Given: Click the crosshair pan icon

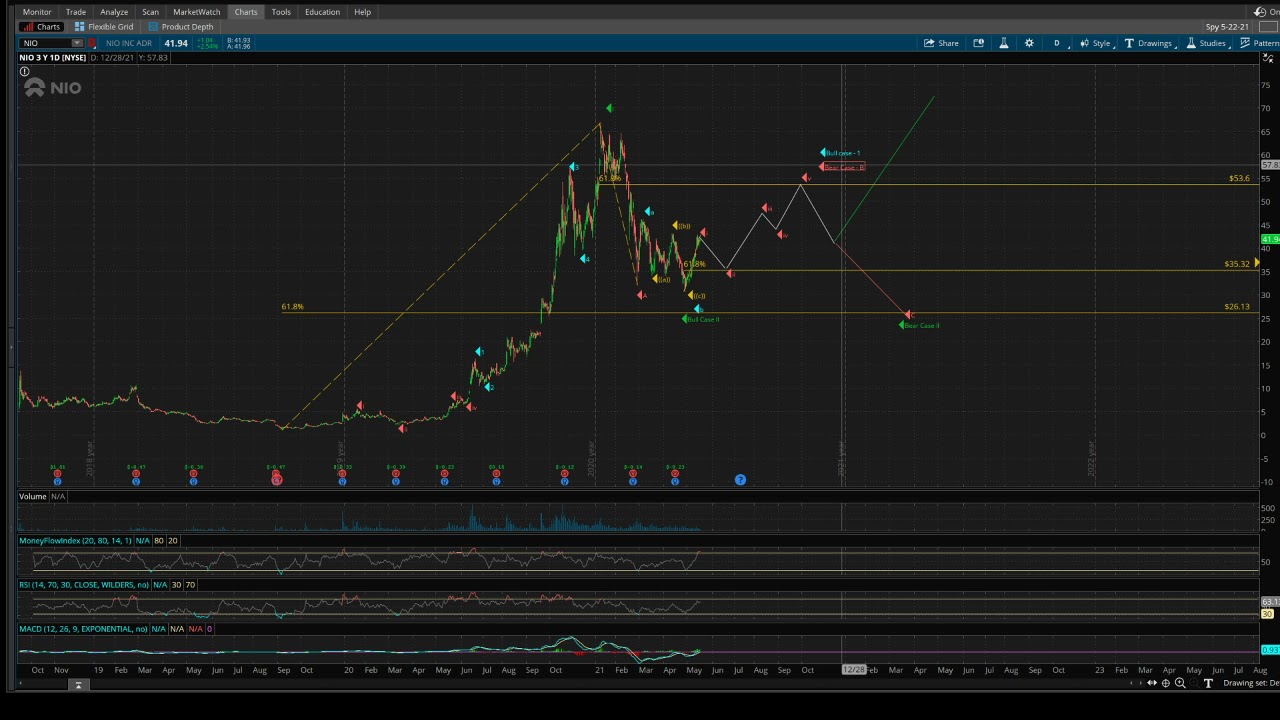Looking at the screenshot, I should click(1165, 683).
